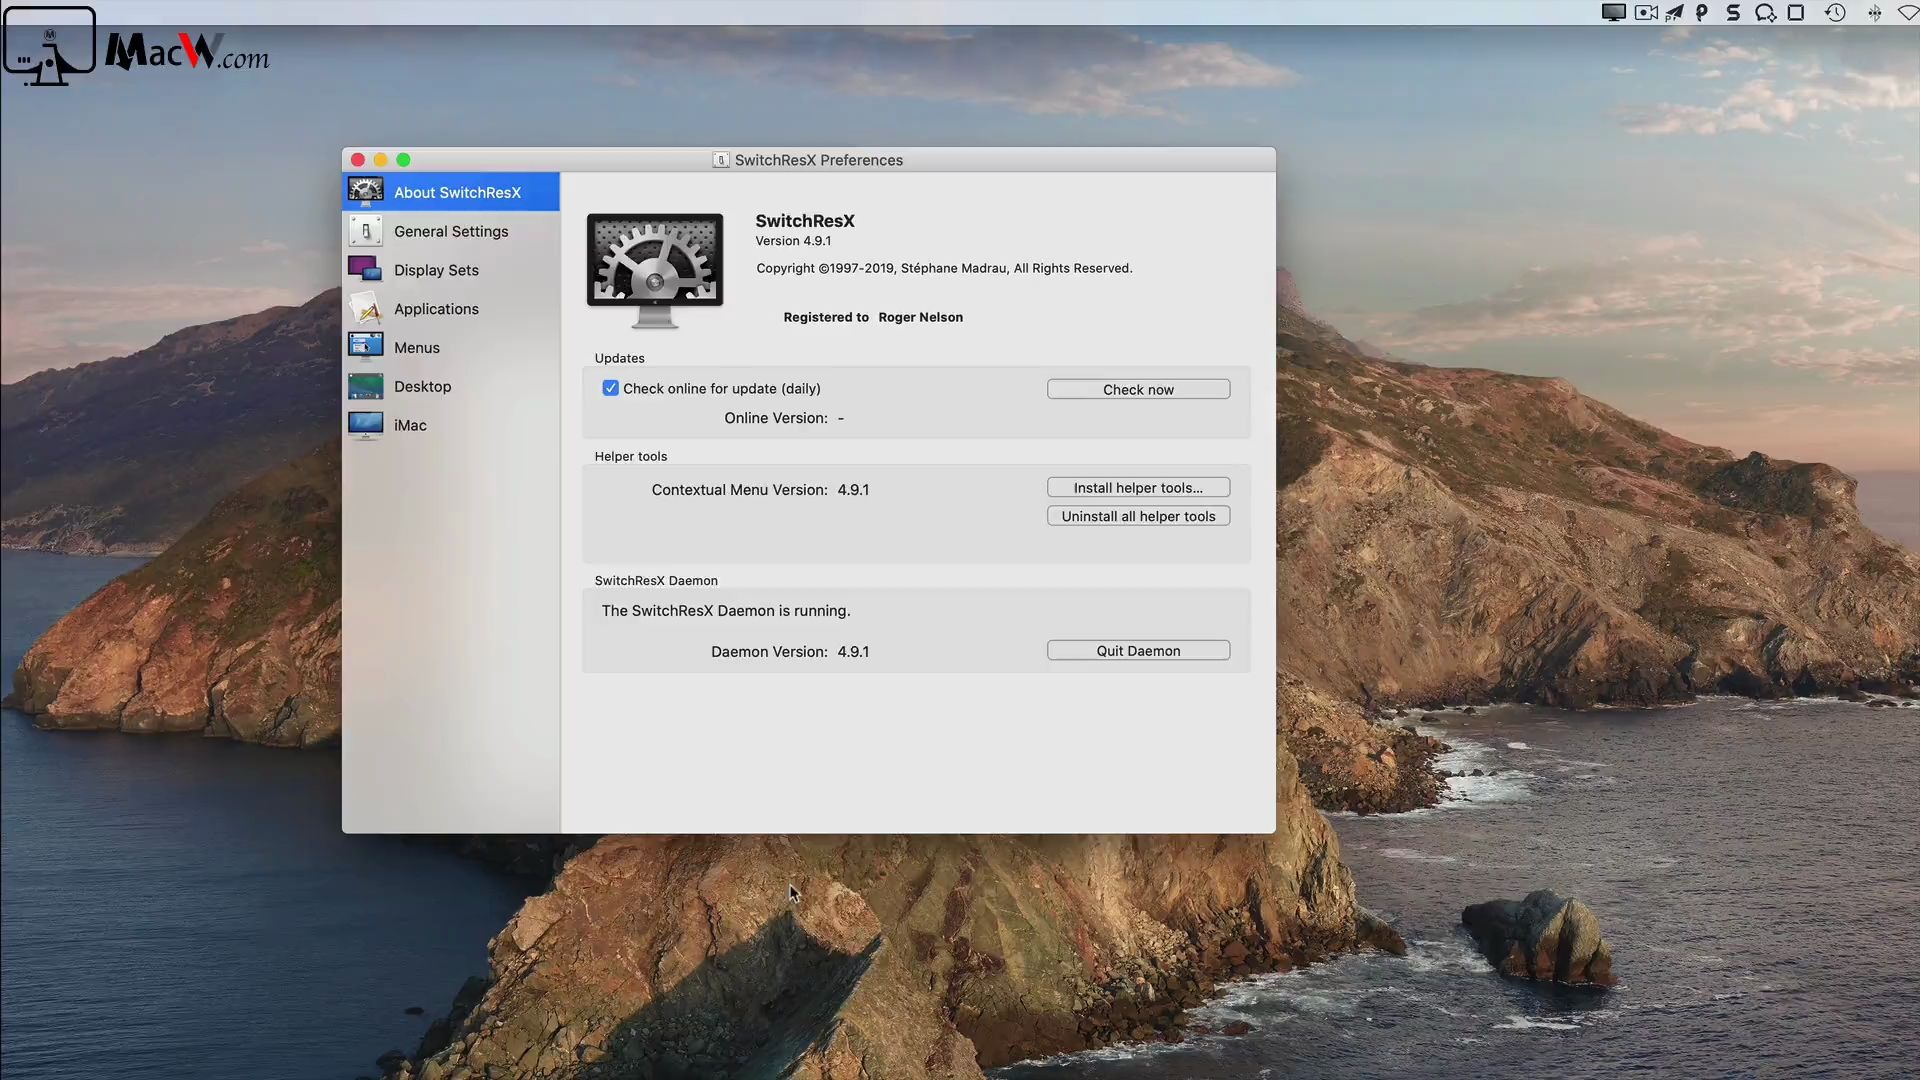Open the screen recording menu bar icon
This screenshot has width=1920, height=1080.
(x=1646, y=13)
